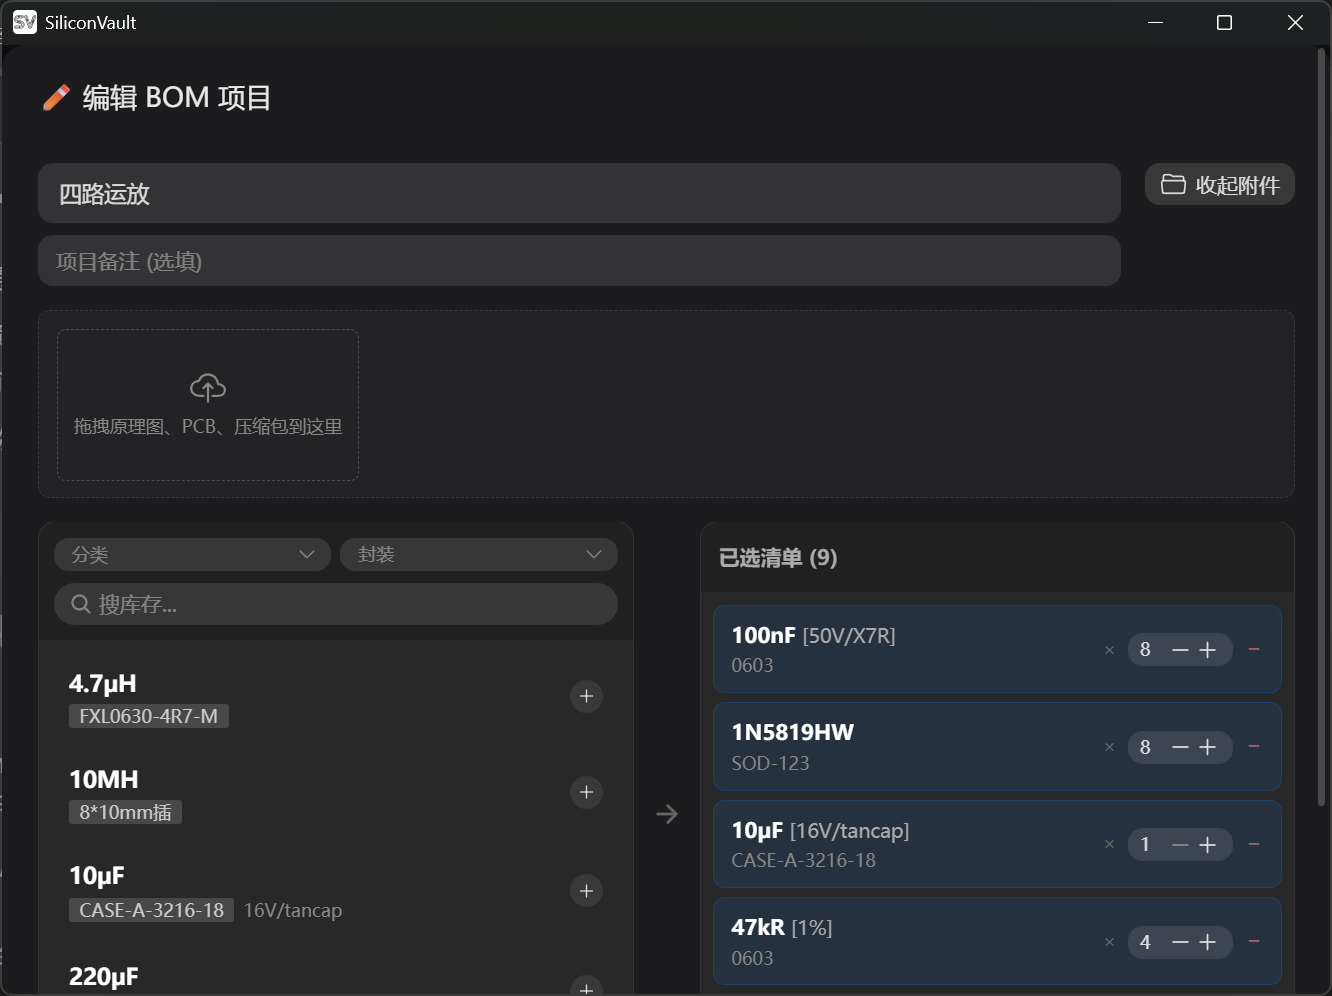Click the 项目备注 notes field
This screenshot has height=996, width=1332.
[x=578, y=261]
